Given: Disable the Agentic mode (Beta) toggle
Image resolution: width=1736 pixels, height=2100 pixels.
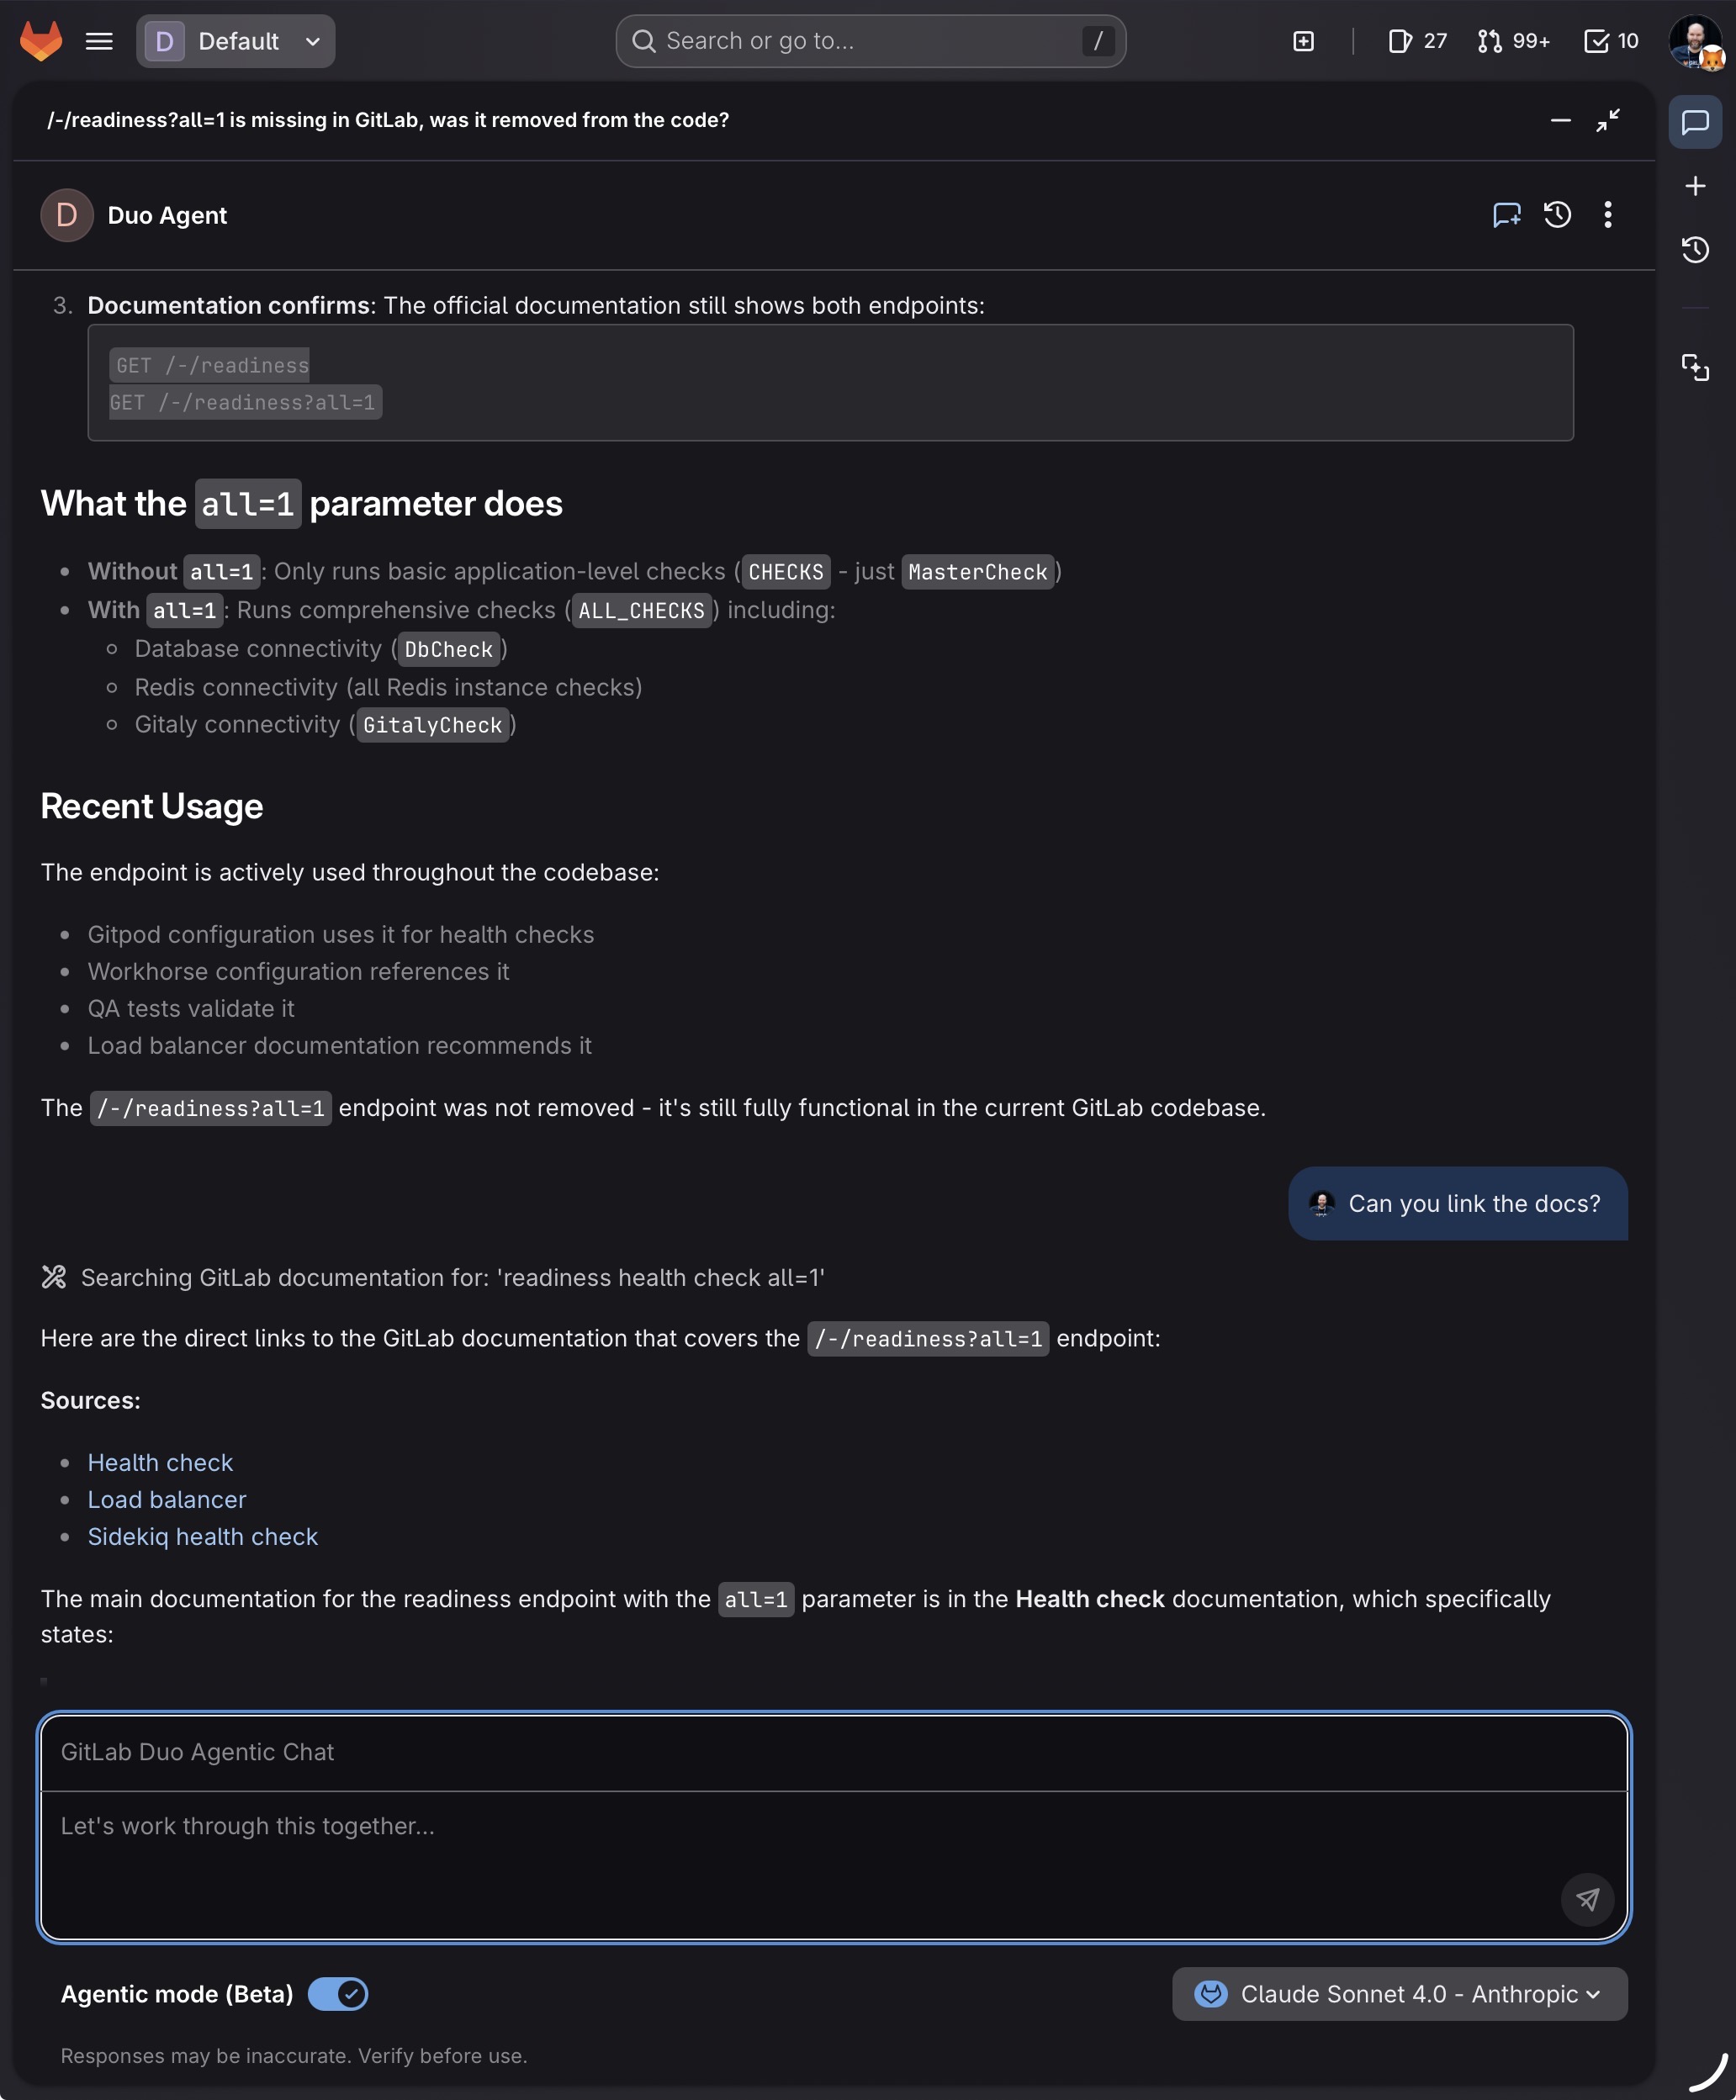Looking at the screenshot, I should [x=338, y=1994].
